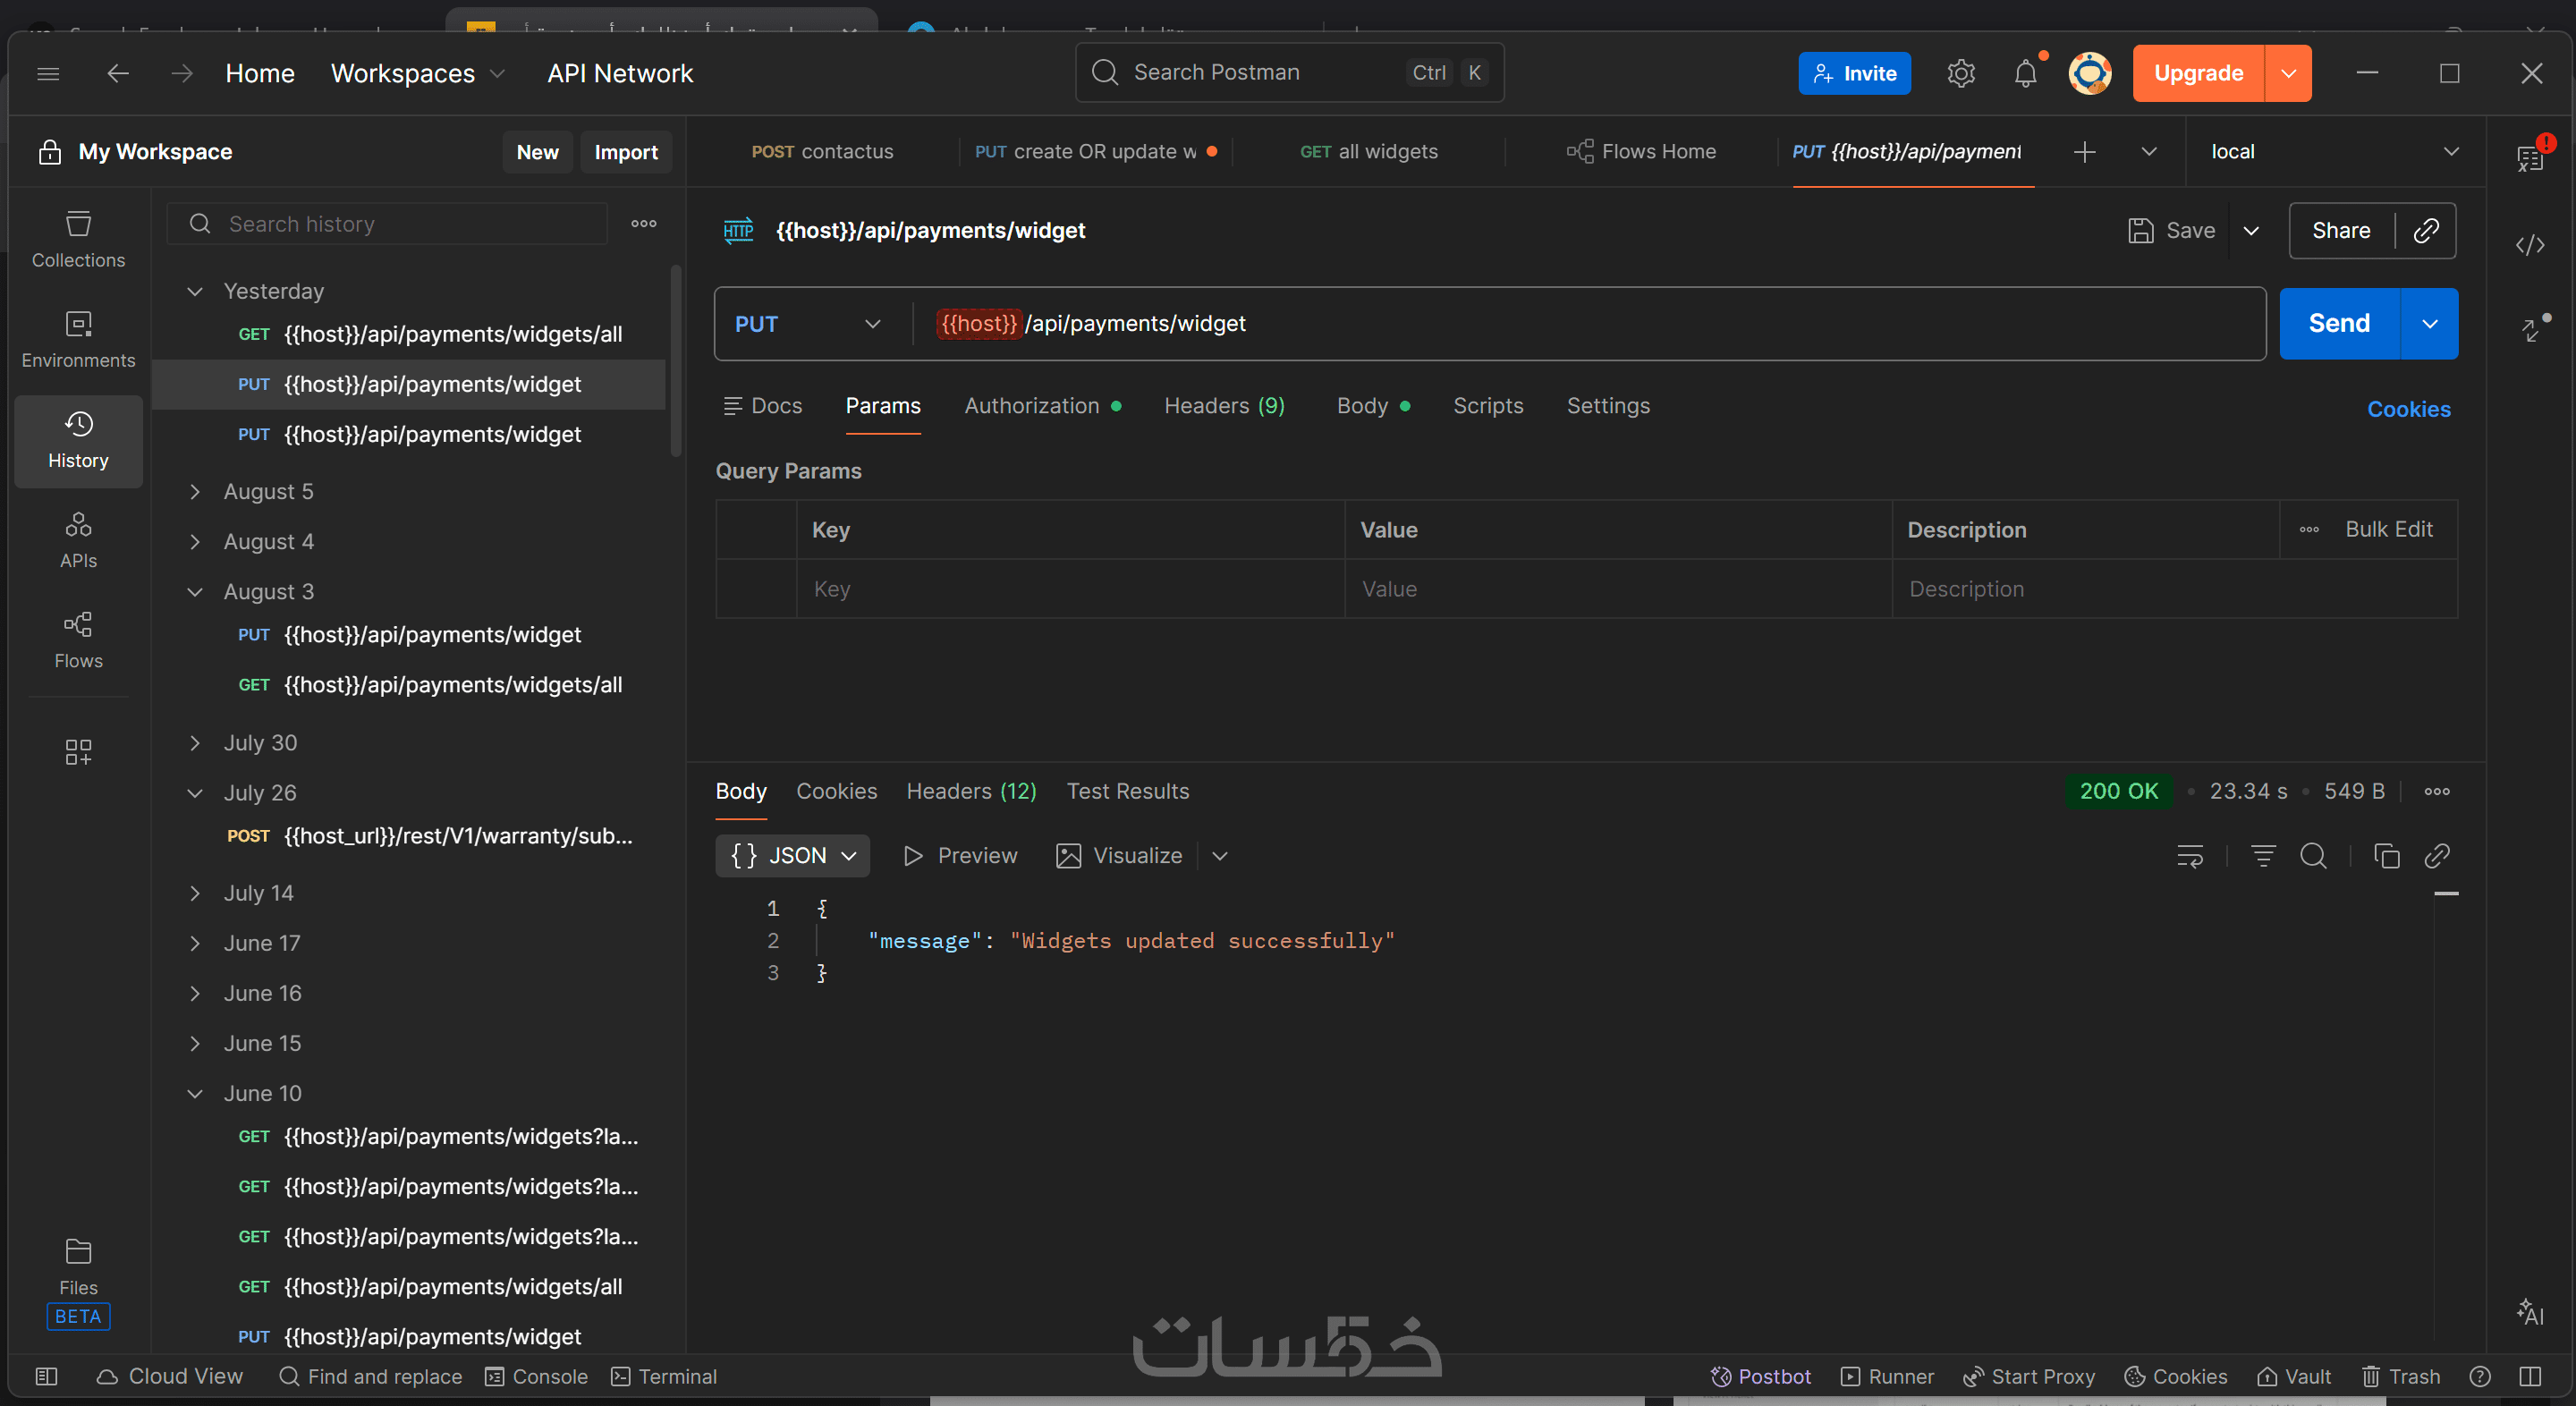Expand the August 5 history group
2576x1406 pixels.
(x=195, y=491)
